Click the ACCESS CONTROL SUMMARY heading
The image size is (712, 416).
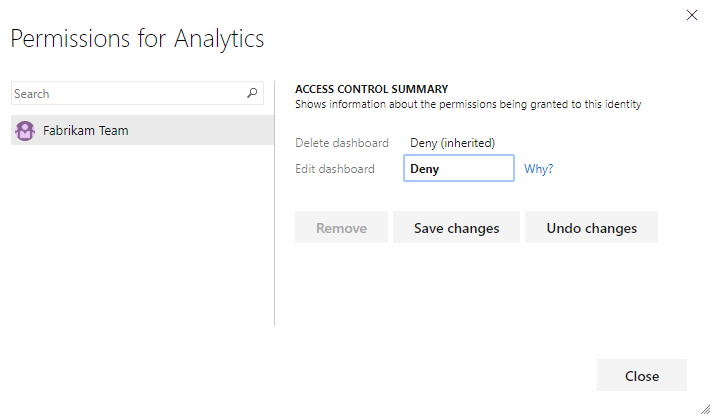[371, 89]
